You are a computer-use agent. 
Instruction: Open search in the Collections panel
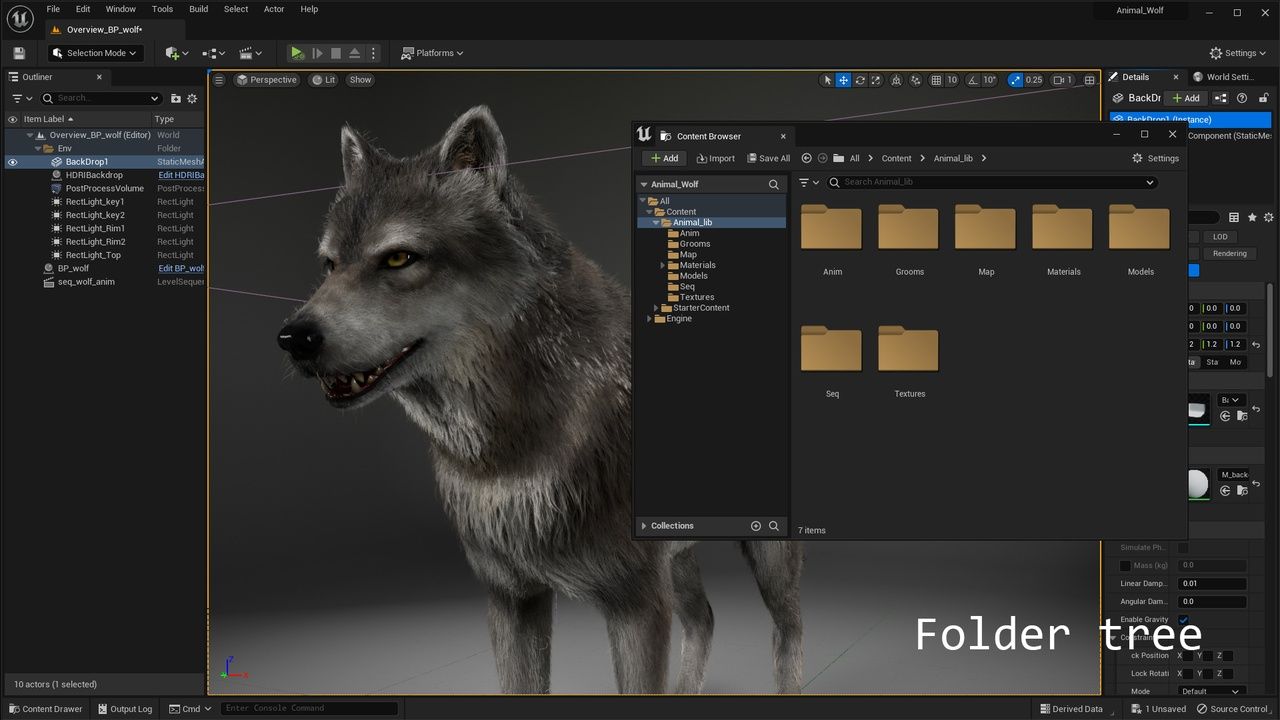[774, 526]
